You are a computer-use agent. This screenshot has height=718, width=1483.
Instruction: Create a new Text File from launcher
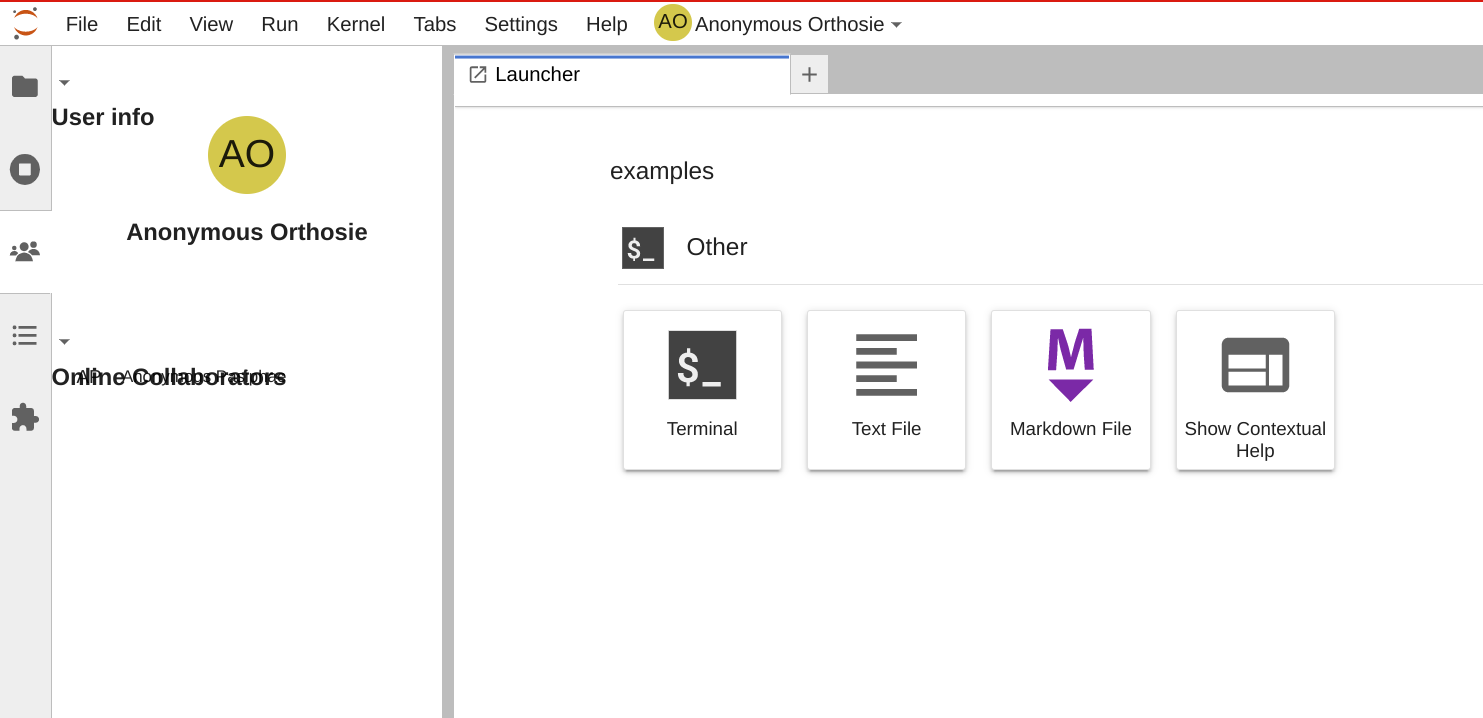[886, 390]
